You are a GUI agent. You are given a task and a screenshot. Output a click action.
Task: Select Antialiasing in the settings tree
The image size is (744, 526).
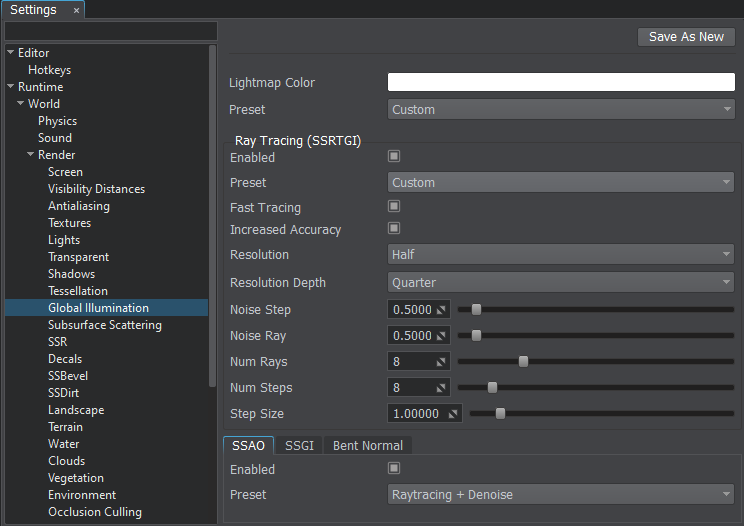tap(79, 206)
